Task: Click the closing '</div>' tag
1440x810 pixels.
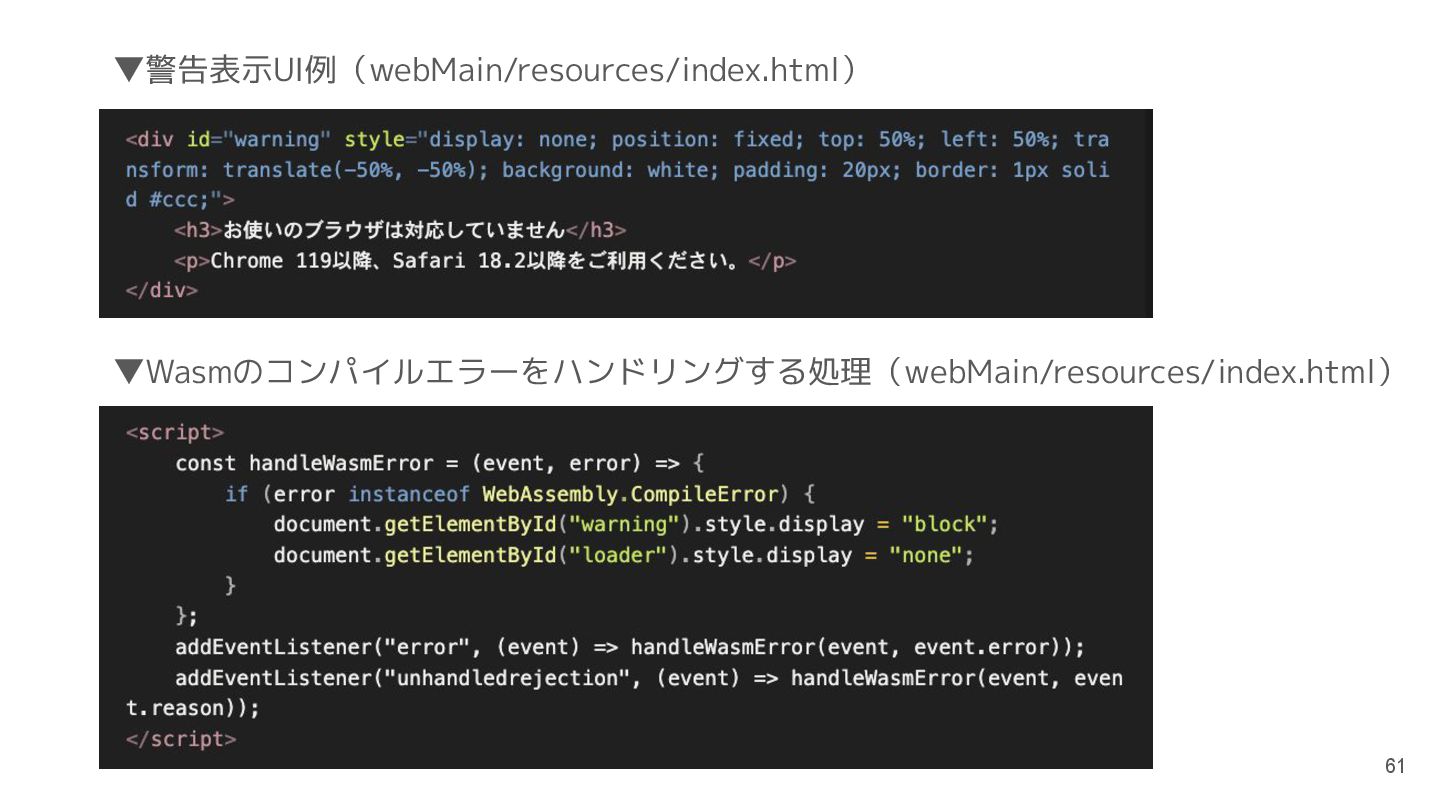Action: click(162, 291)
